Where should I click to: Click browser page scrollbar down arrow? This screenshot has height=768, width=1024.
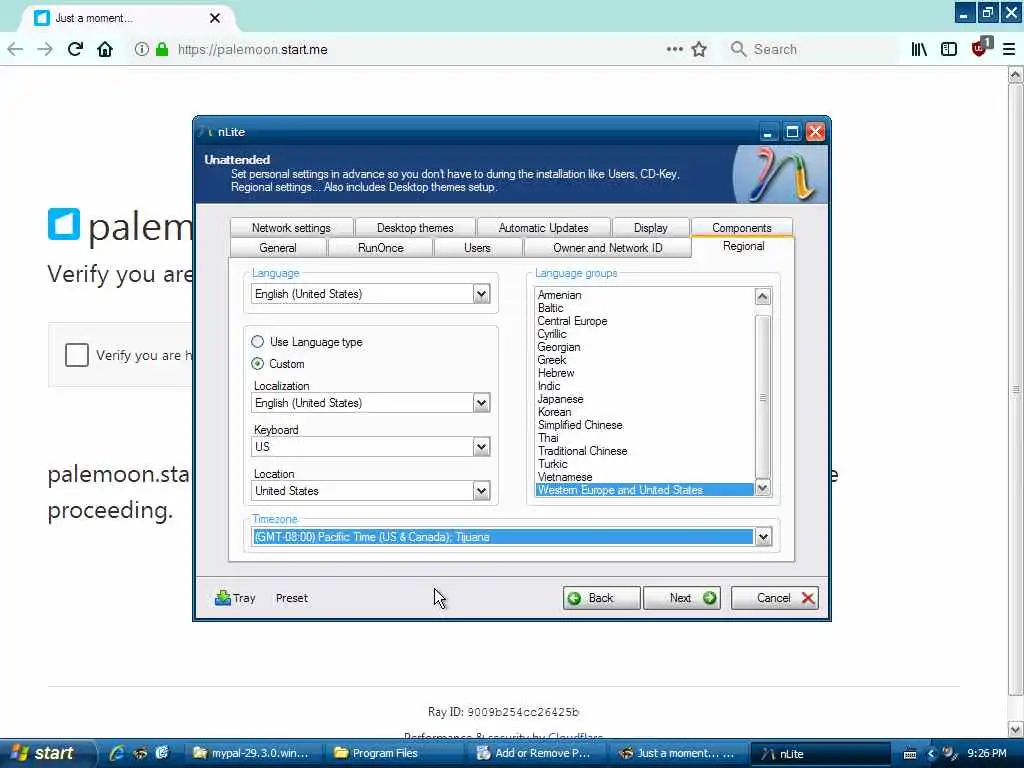pos(1016,729)
